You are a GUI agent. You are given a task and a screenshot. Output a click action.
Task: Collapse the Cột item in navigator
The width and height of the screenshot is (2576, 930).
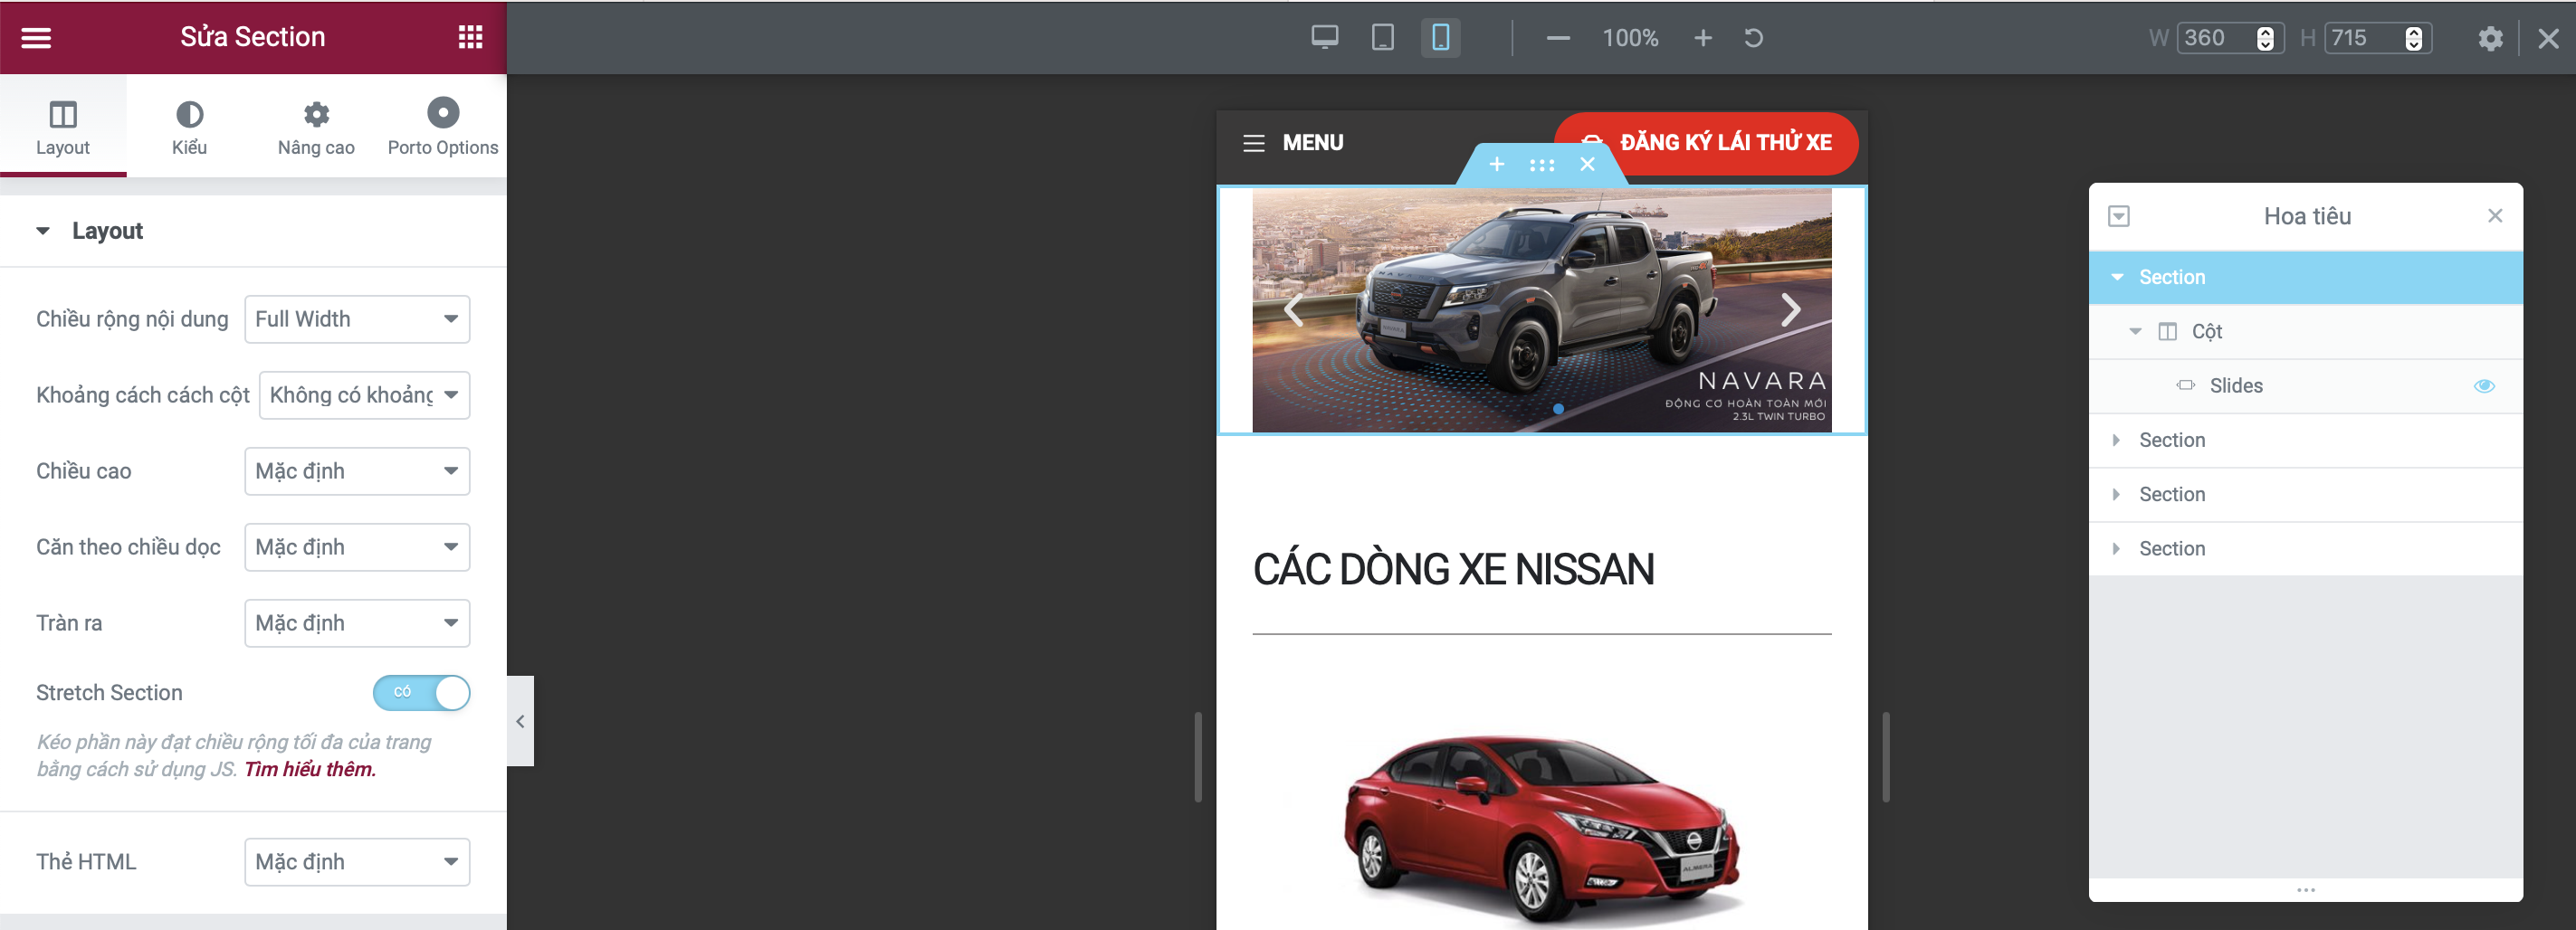click(2135, 331)
